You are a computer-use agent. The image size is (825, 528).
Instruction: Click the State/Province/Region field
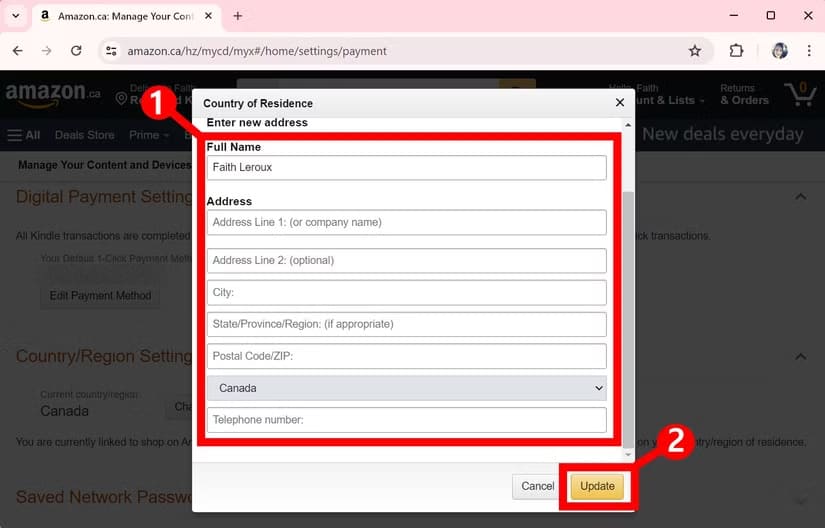pos(407,324)
